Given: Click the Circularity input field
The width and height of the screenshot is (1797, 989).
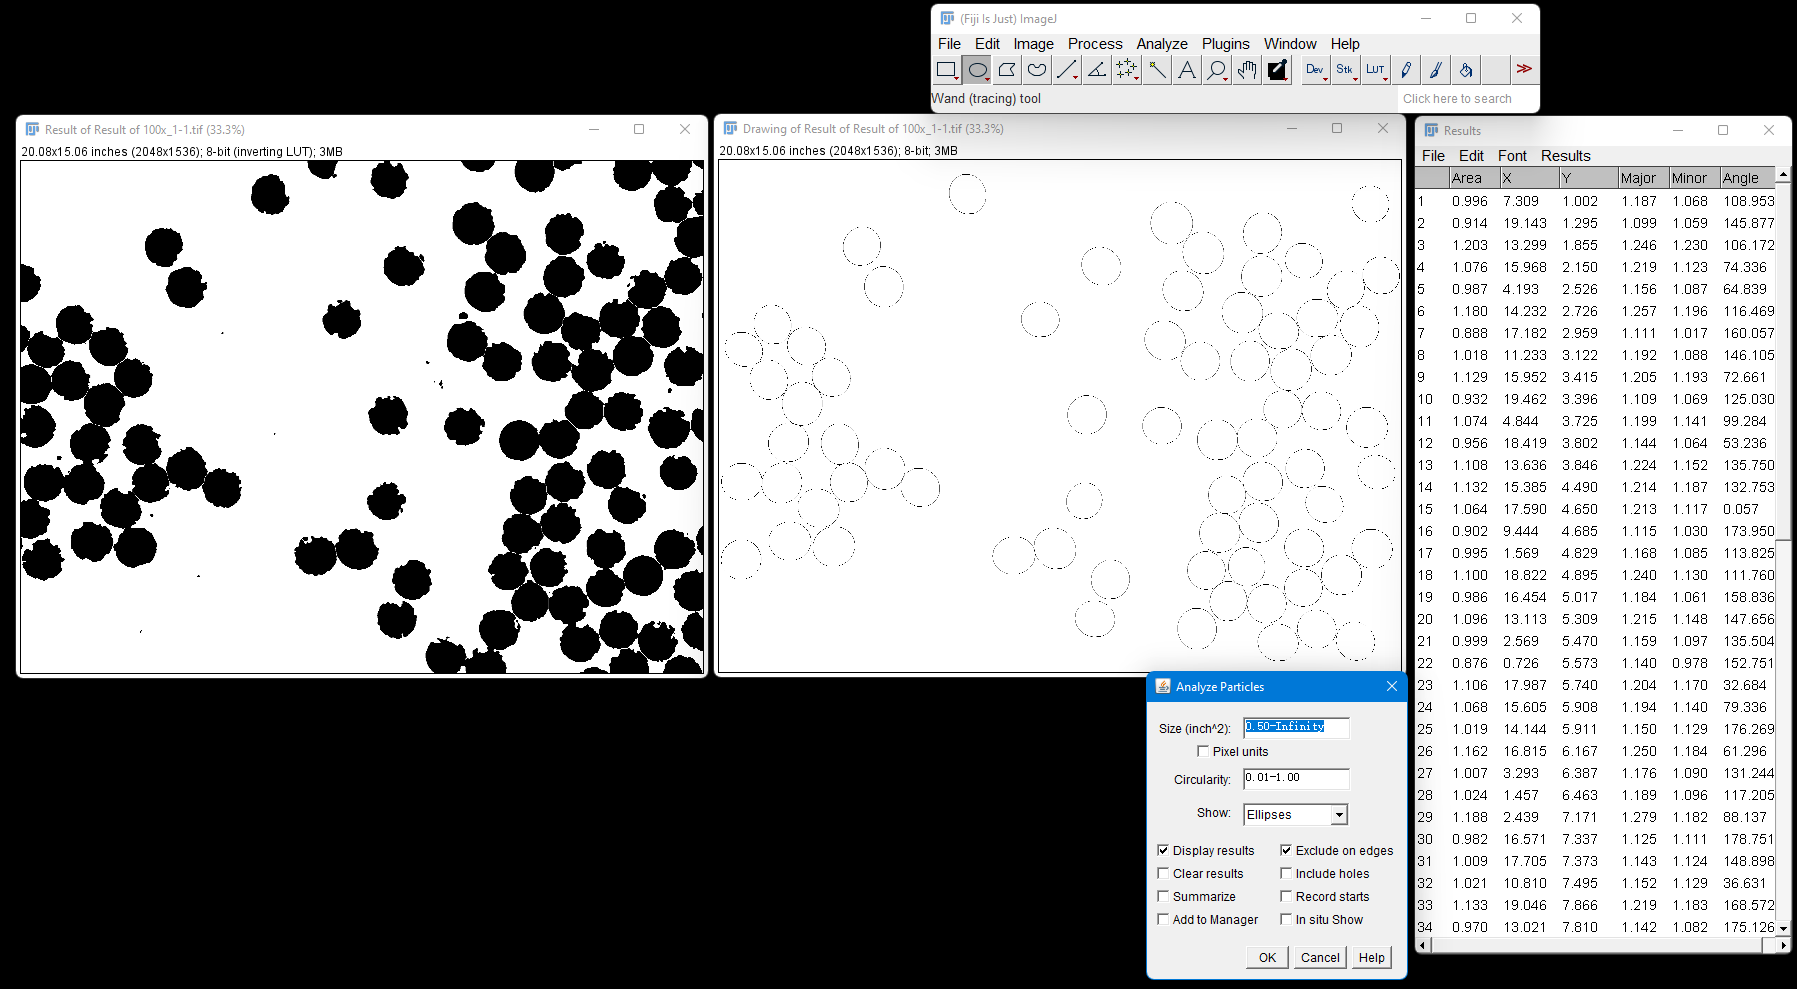Looking at the screenshot, I should [1296, 778].
